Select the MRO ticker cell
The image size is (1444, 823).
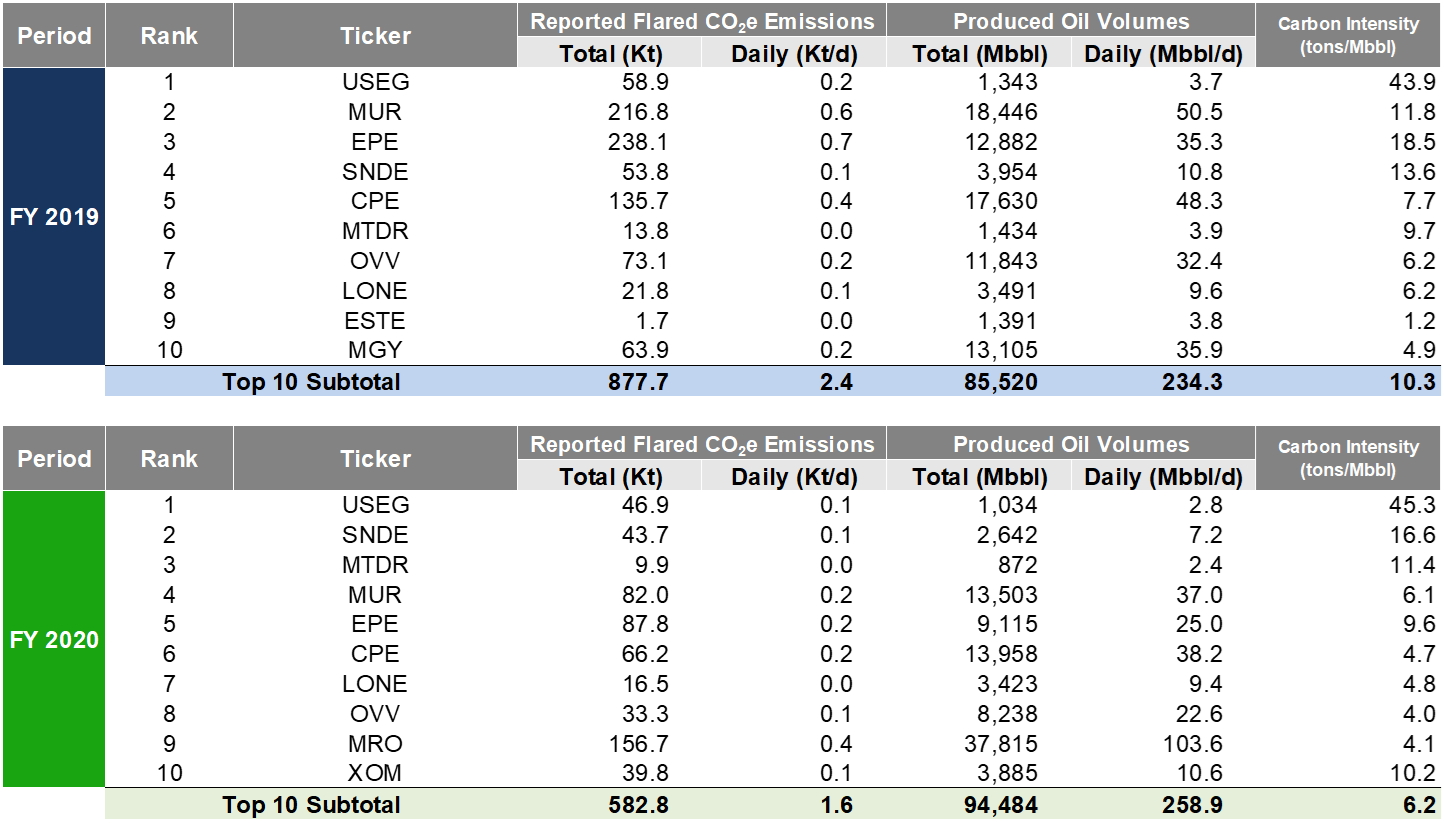point(375,744)
